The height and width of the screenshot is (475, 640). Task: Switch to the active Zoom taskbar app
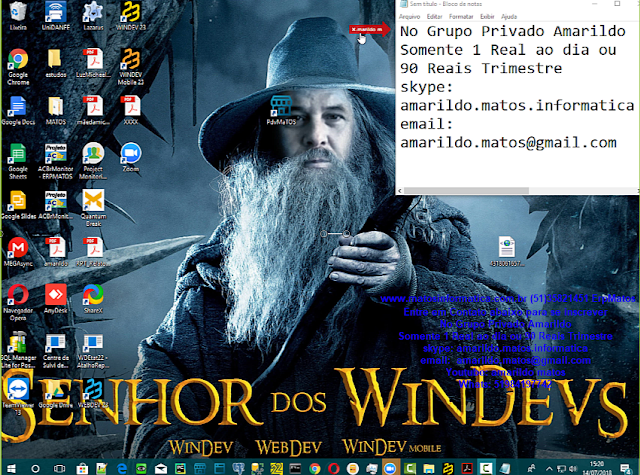pos(390,468)
